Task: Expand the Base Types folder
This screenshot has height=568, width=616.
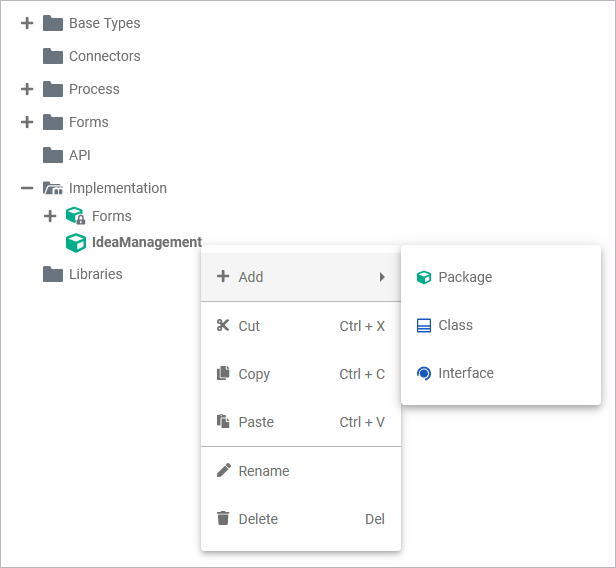Action: point(27,23)
